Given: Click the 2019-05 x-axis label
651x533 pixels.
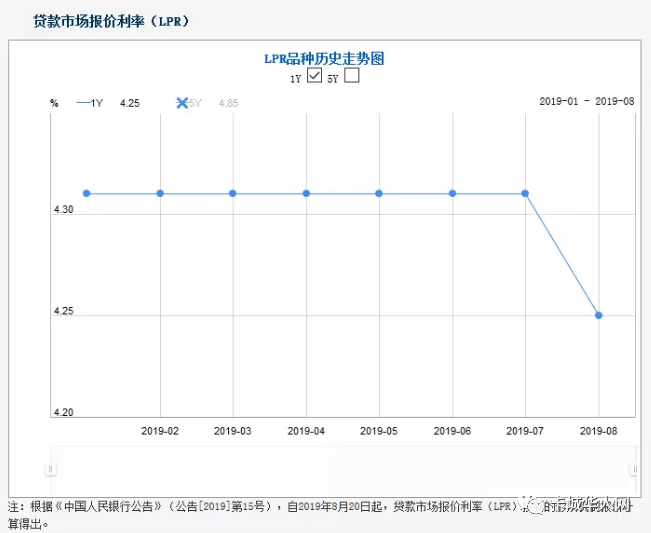Looking at the screenshot, I should tap(379, 431).
